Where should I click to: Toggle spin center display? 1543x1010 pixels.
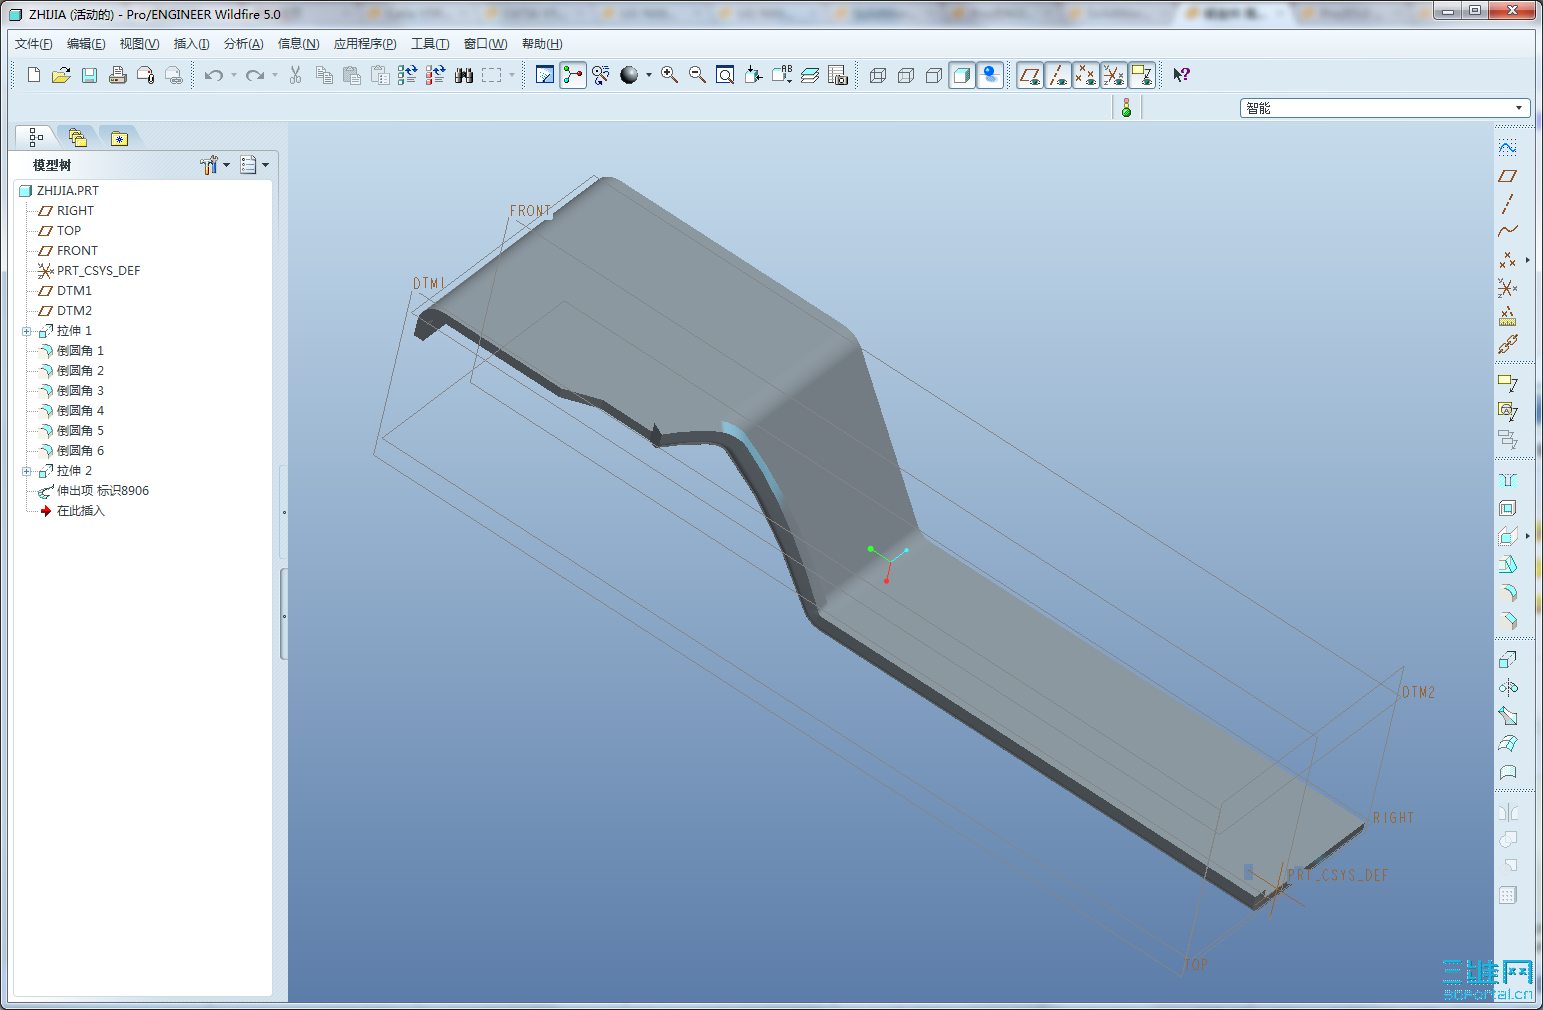pos(573,75)
